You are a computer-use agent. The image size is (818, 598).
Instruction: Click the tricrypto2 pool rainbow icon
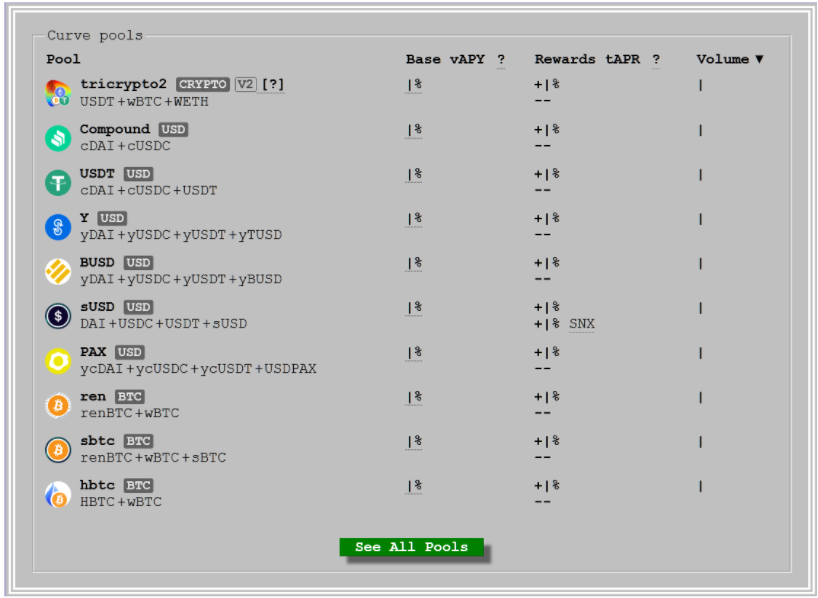point(58,93)
